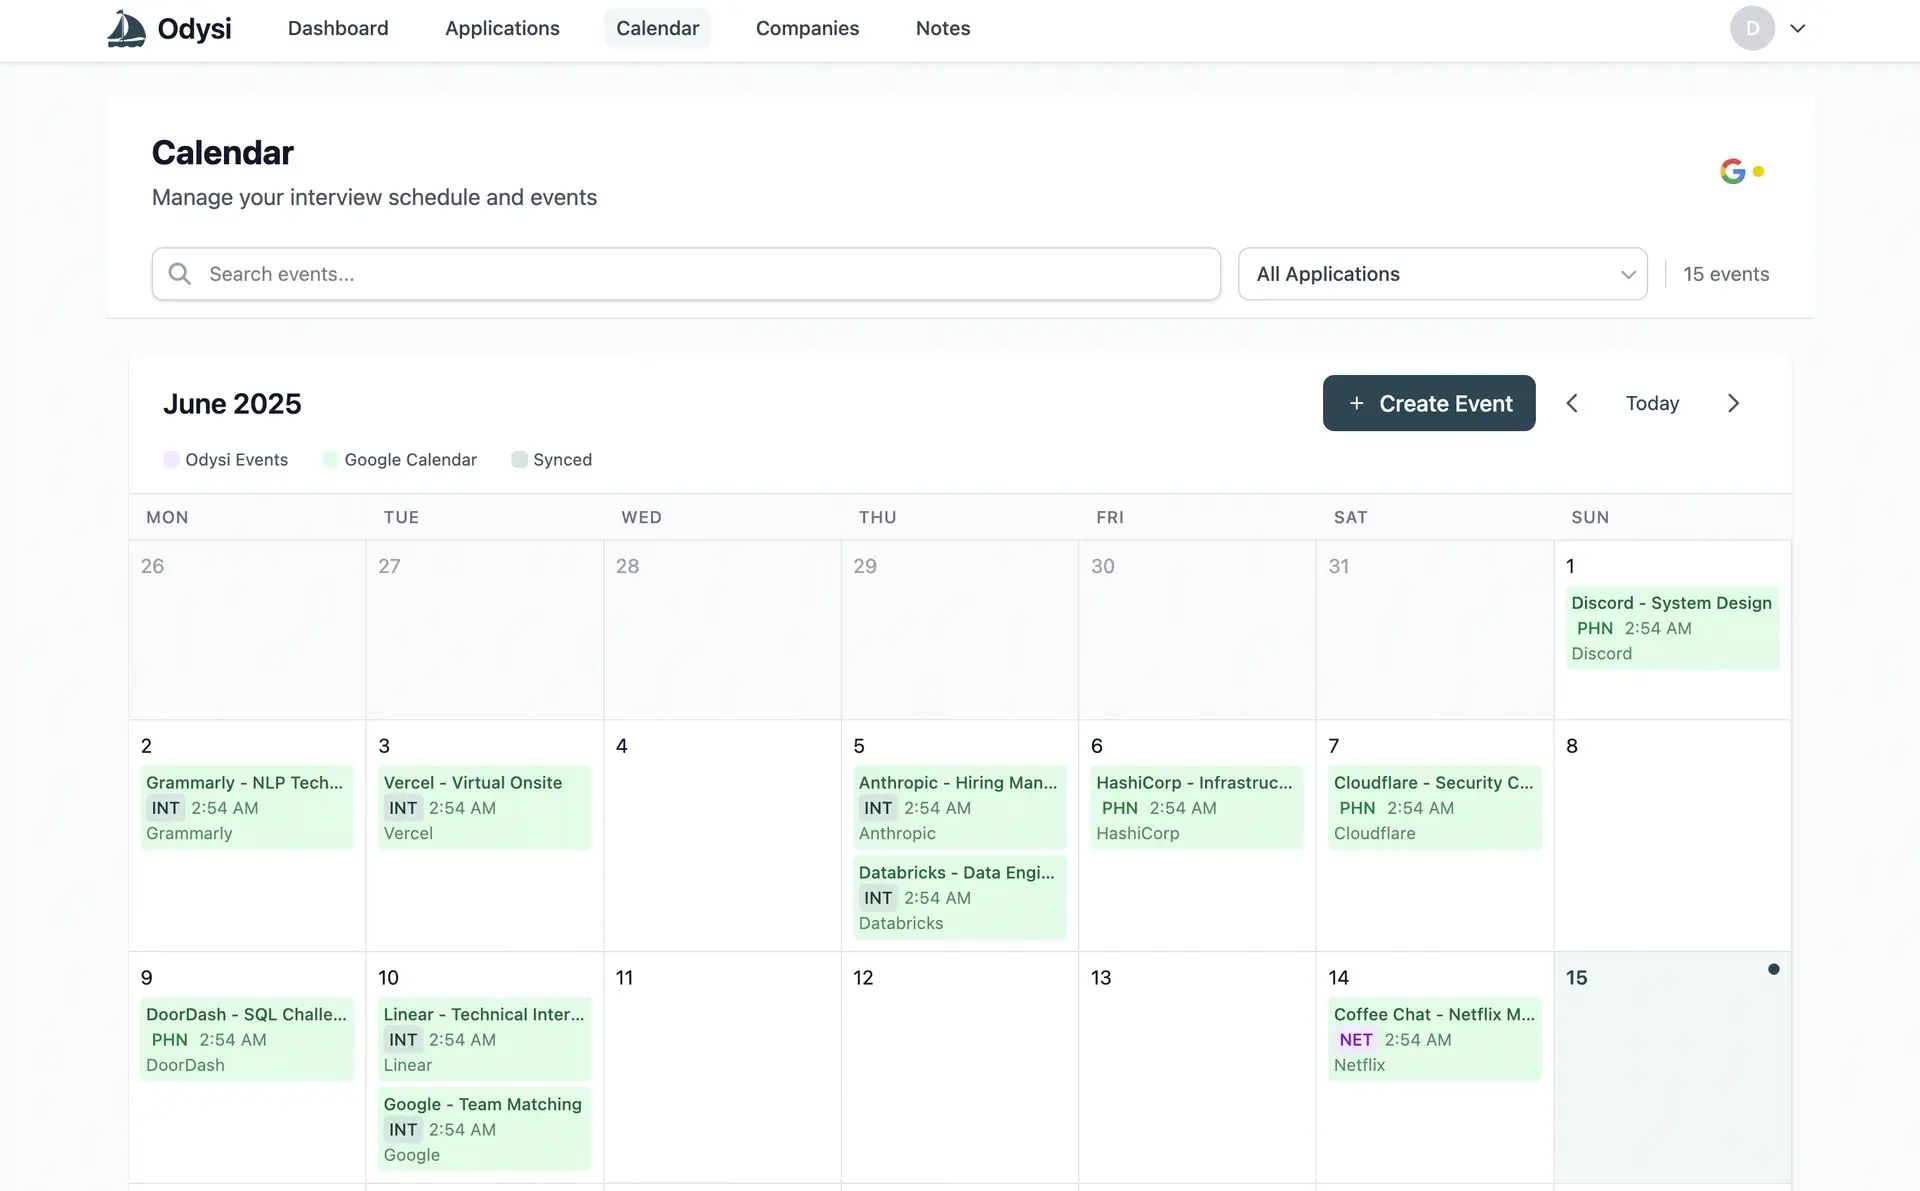Click the Google company label under Team Matching
The width and height of the screenshot is (1920, 1191).
tap(411, 1155)
